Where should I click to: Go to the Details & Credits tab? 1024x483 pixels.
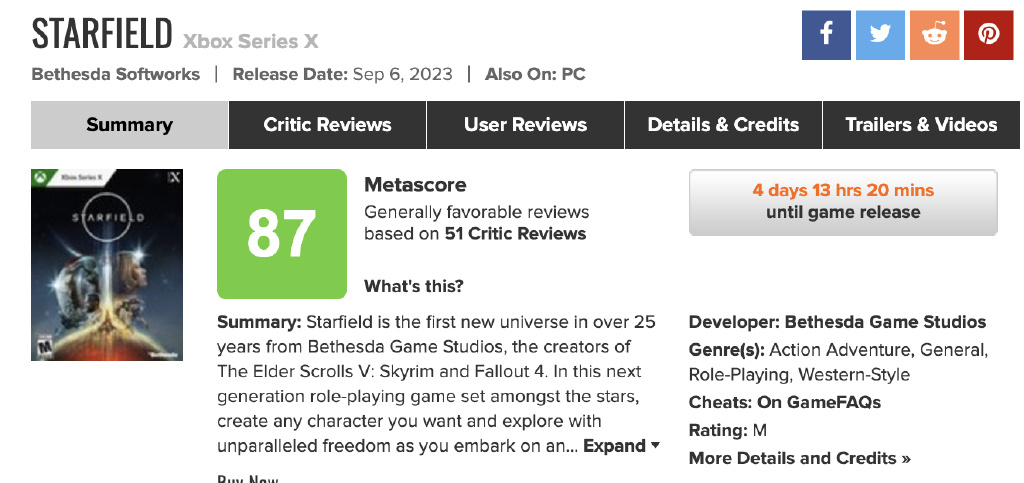[x=723, y=125]
